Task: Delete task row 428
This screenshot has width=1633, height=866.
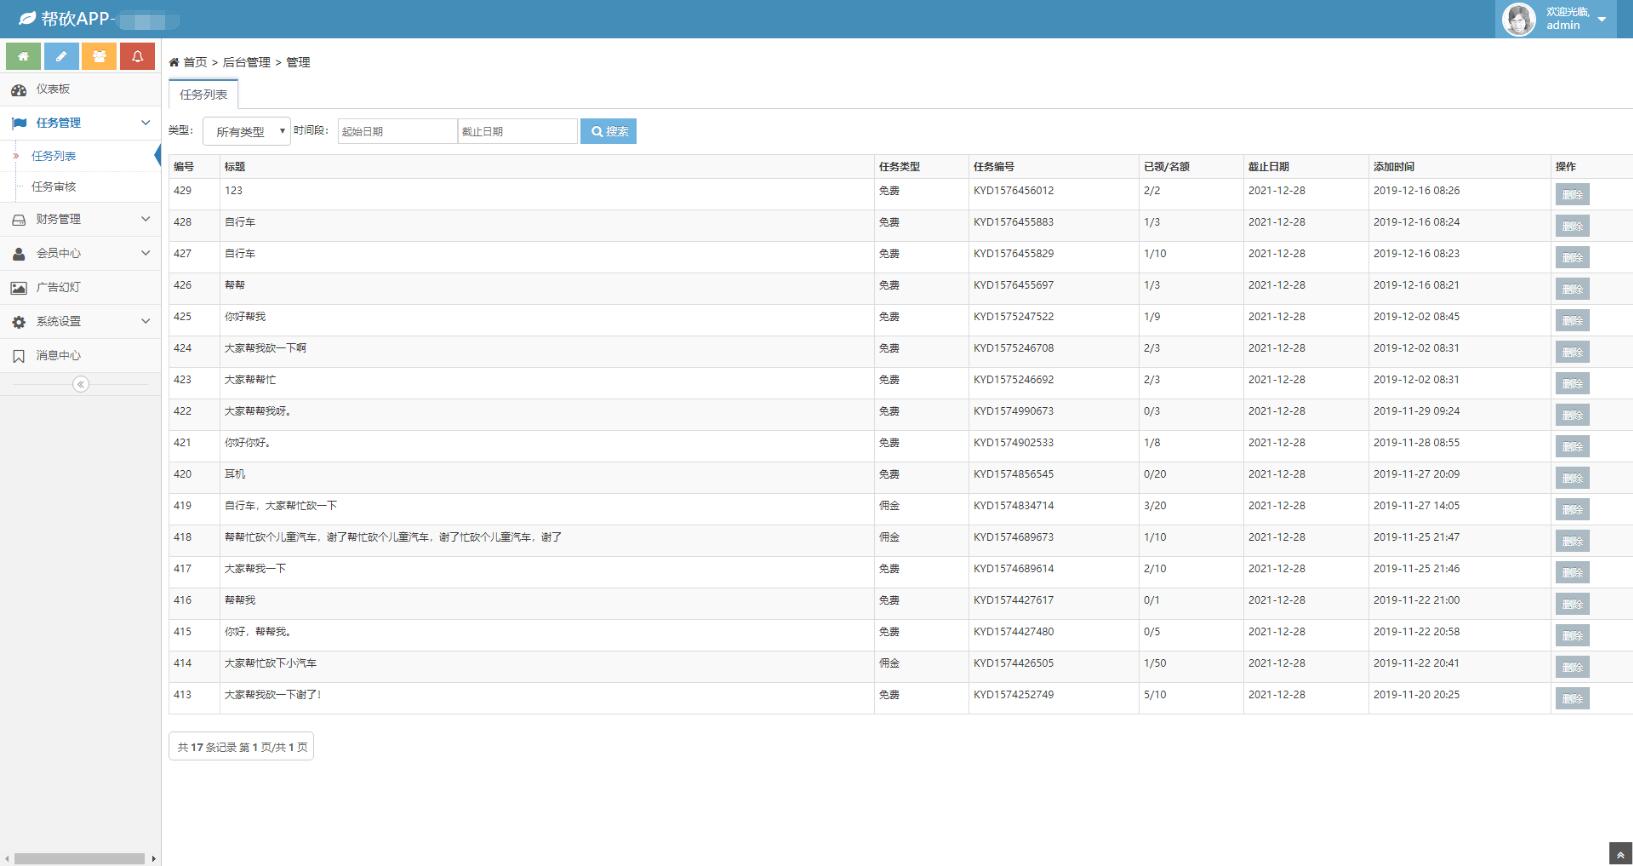Action: click(x=1572, y=226)
